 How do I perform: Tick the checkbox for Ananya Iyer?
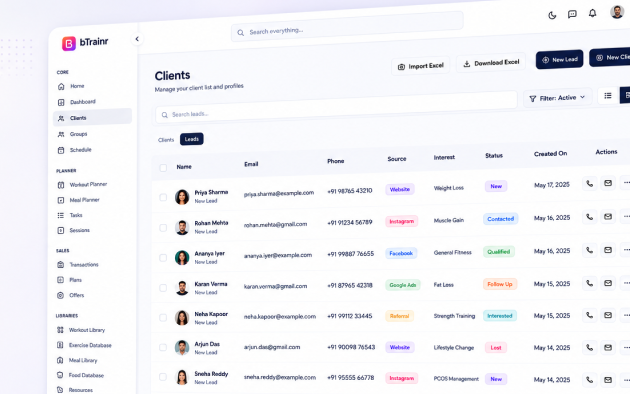[x=163, y=258]
